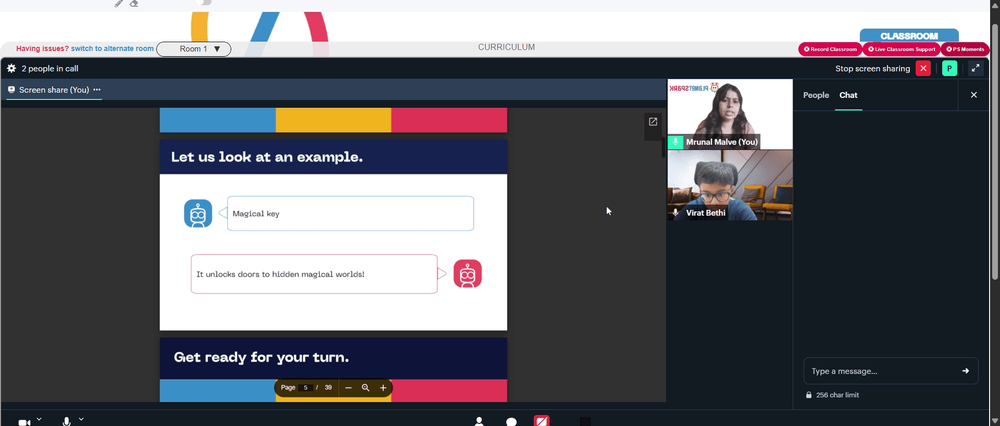Zoom in the shared document
Screen dimensions: 1000x426
(x=383, y=388)
